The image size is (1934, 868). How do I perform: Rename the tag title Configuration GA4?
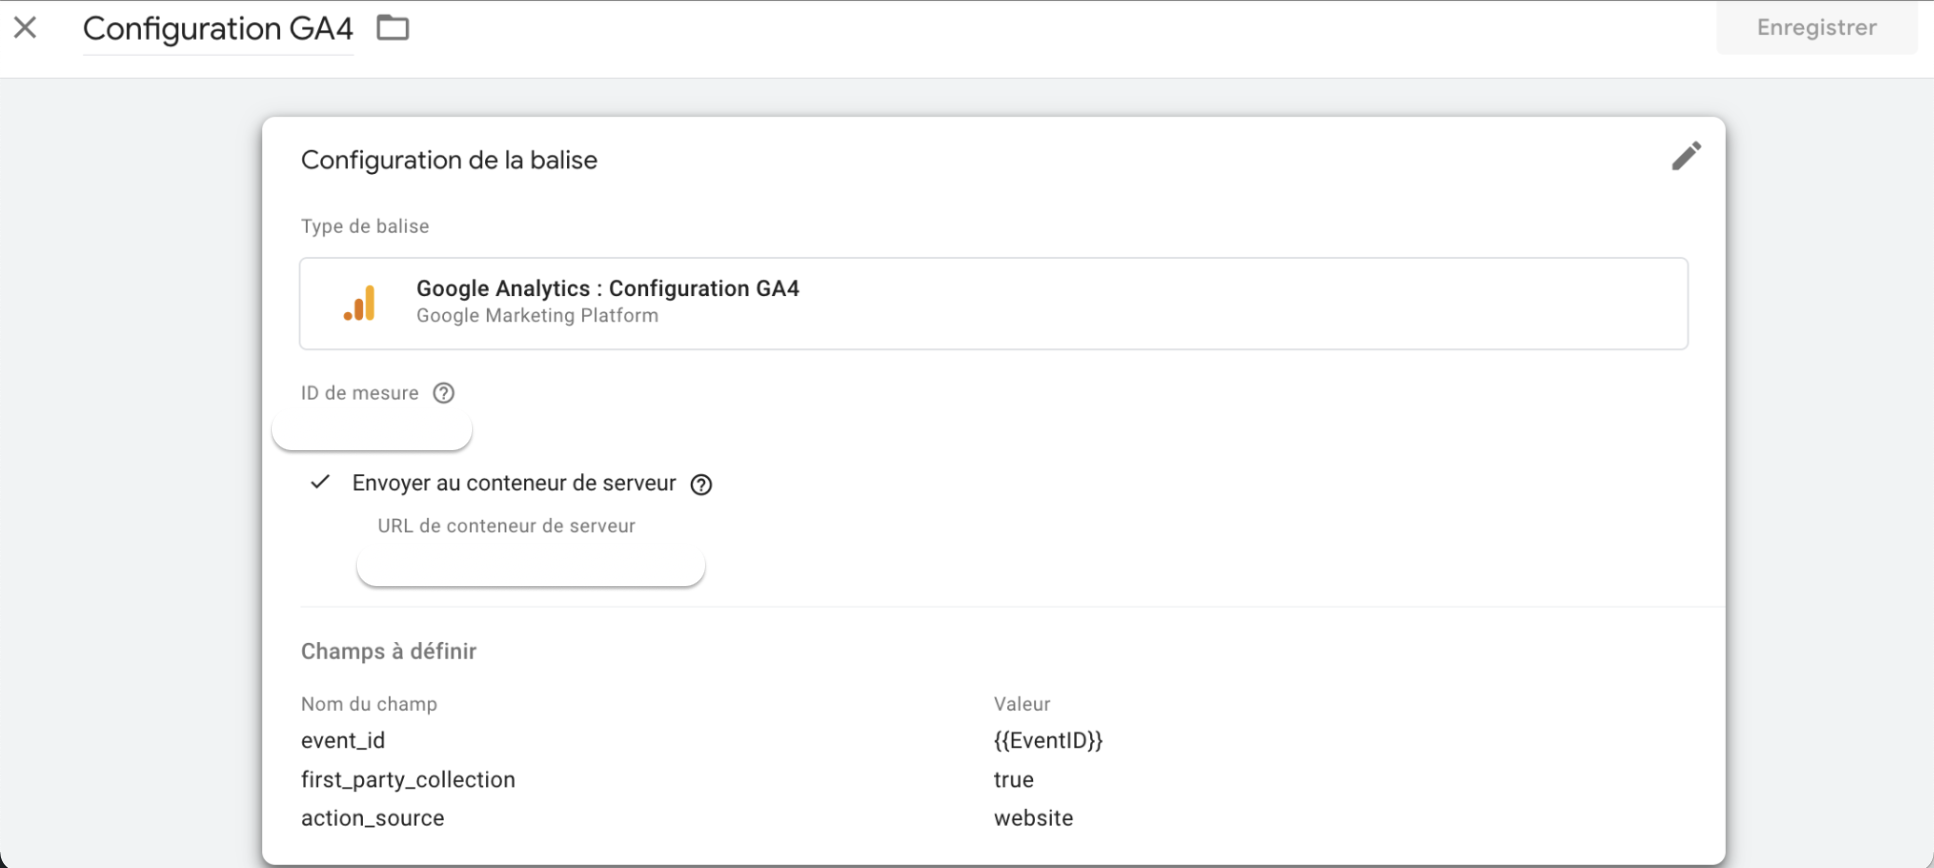[218, 29]
